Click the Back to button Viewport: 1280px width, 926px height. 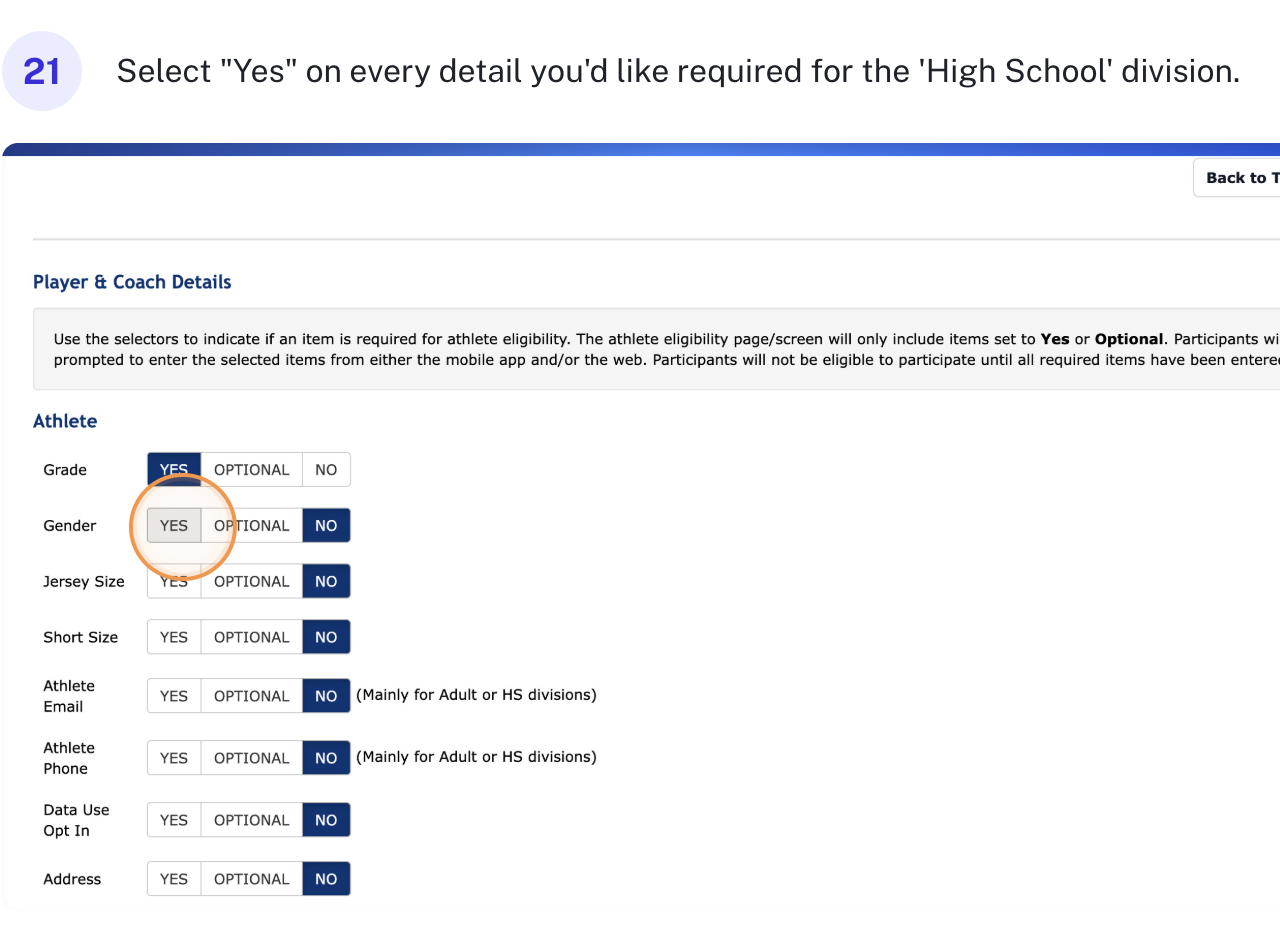[x=1240, y=178]
